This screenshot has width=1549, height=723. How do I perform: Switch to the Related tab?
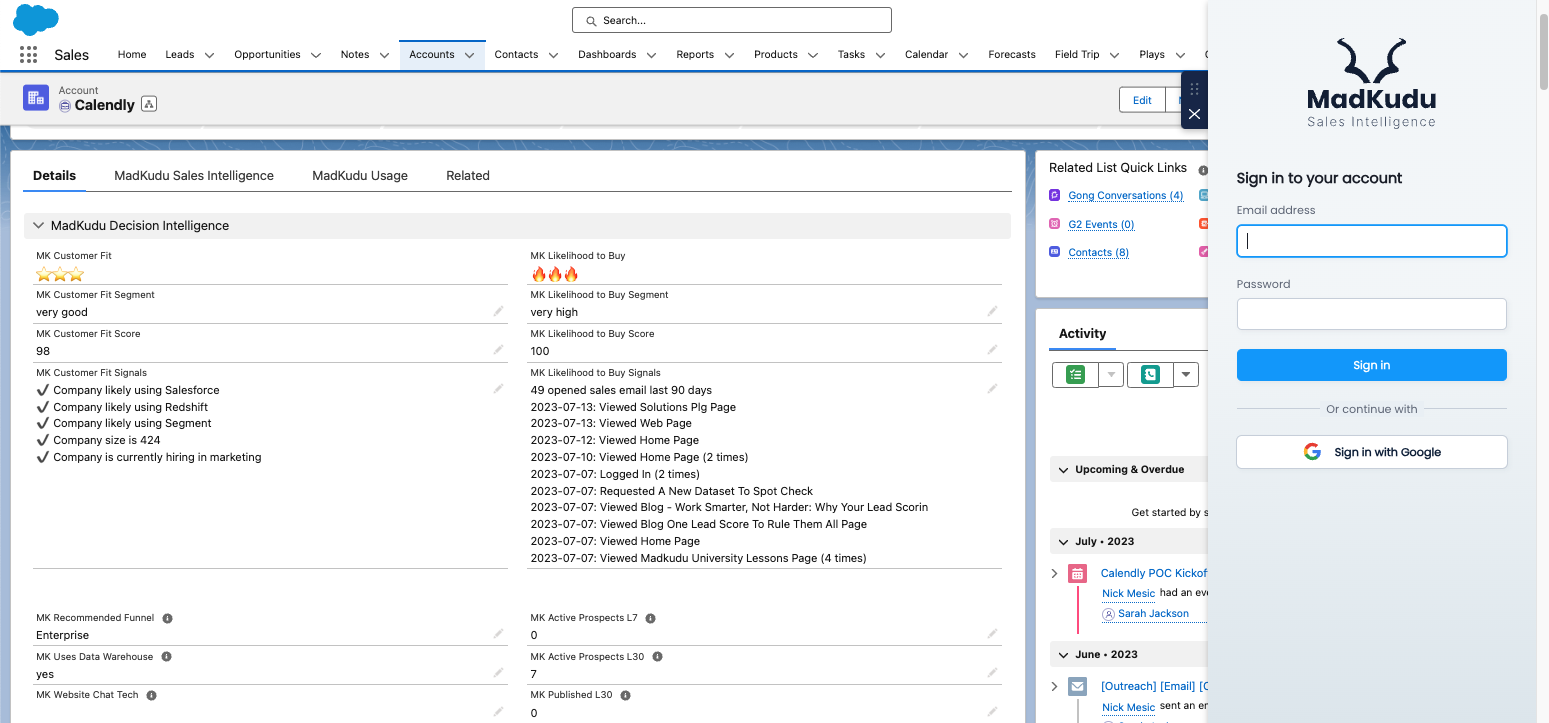(468, 176)
